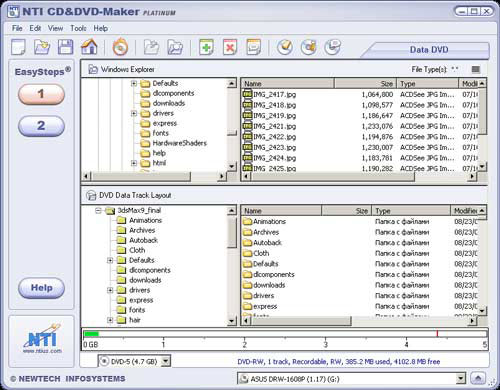Click the New project blank page icon
This screenshot has width=500, height=390.
(x=18, y=47)
